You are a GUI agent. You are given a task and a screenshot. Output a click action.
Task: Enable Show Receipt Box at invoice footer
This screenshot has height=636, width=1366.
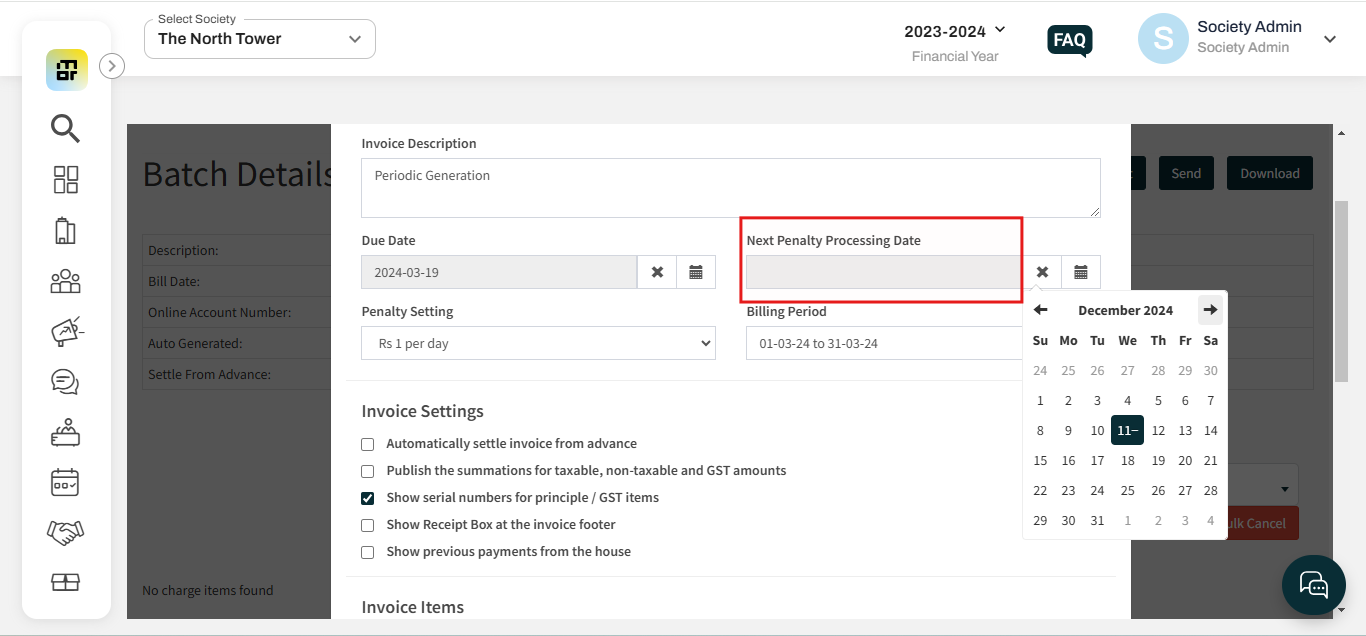coord(368,524)
